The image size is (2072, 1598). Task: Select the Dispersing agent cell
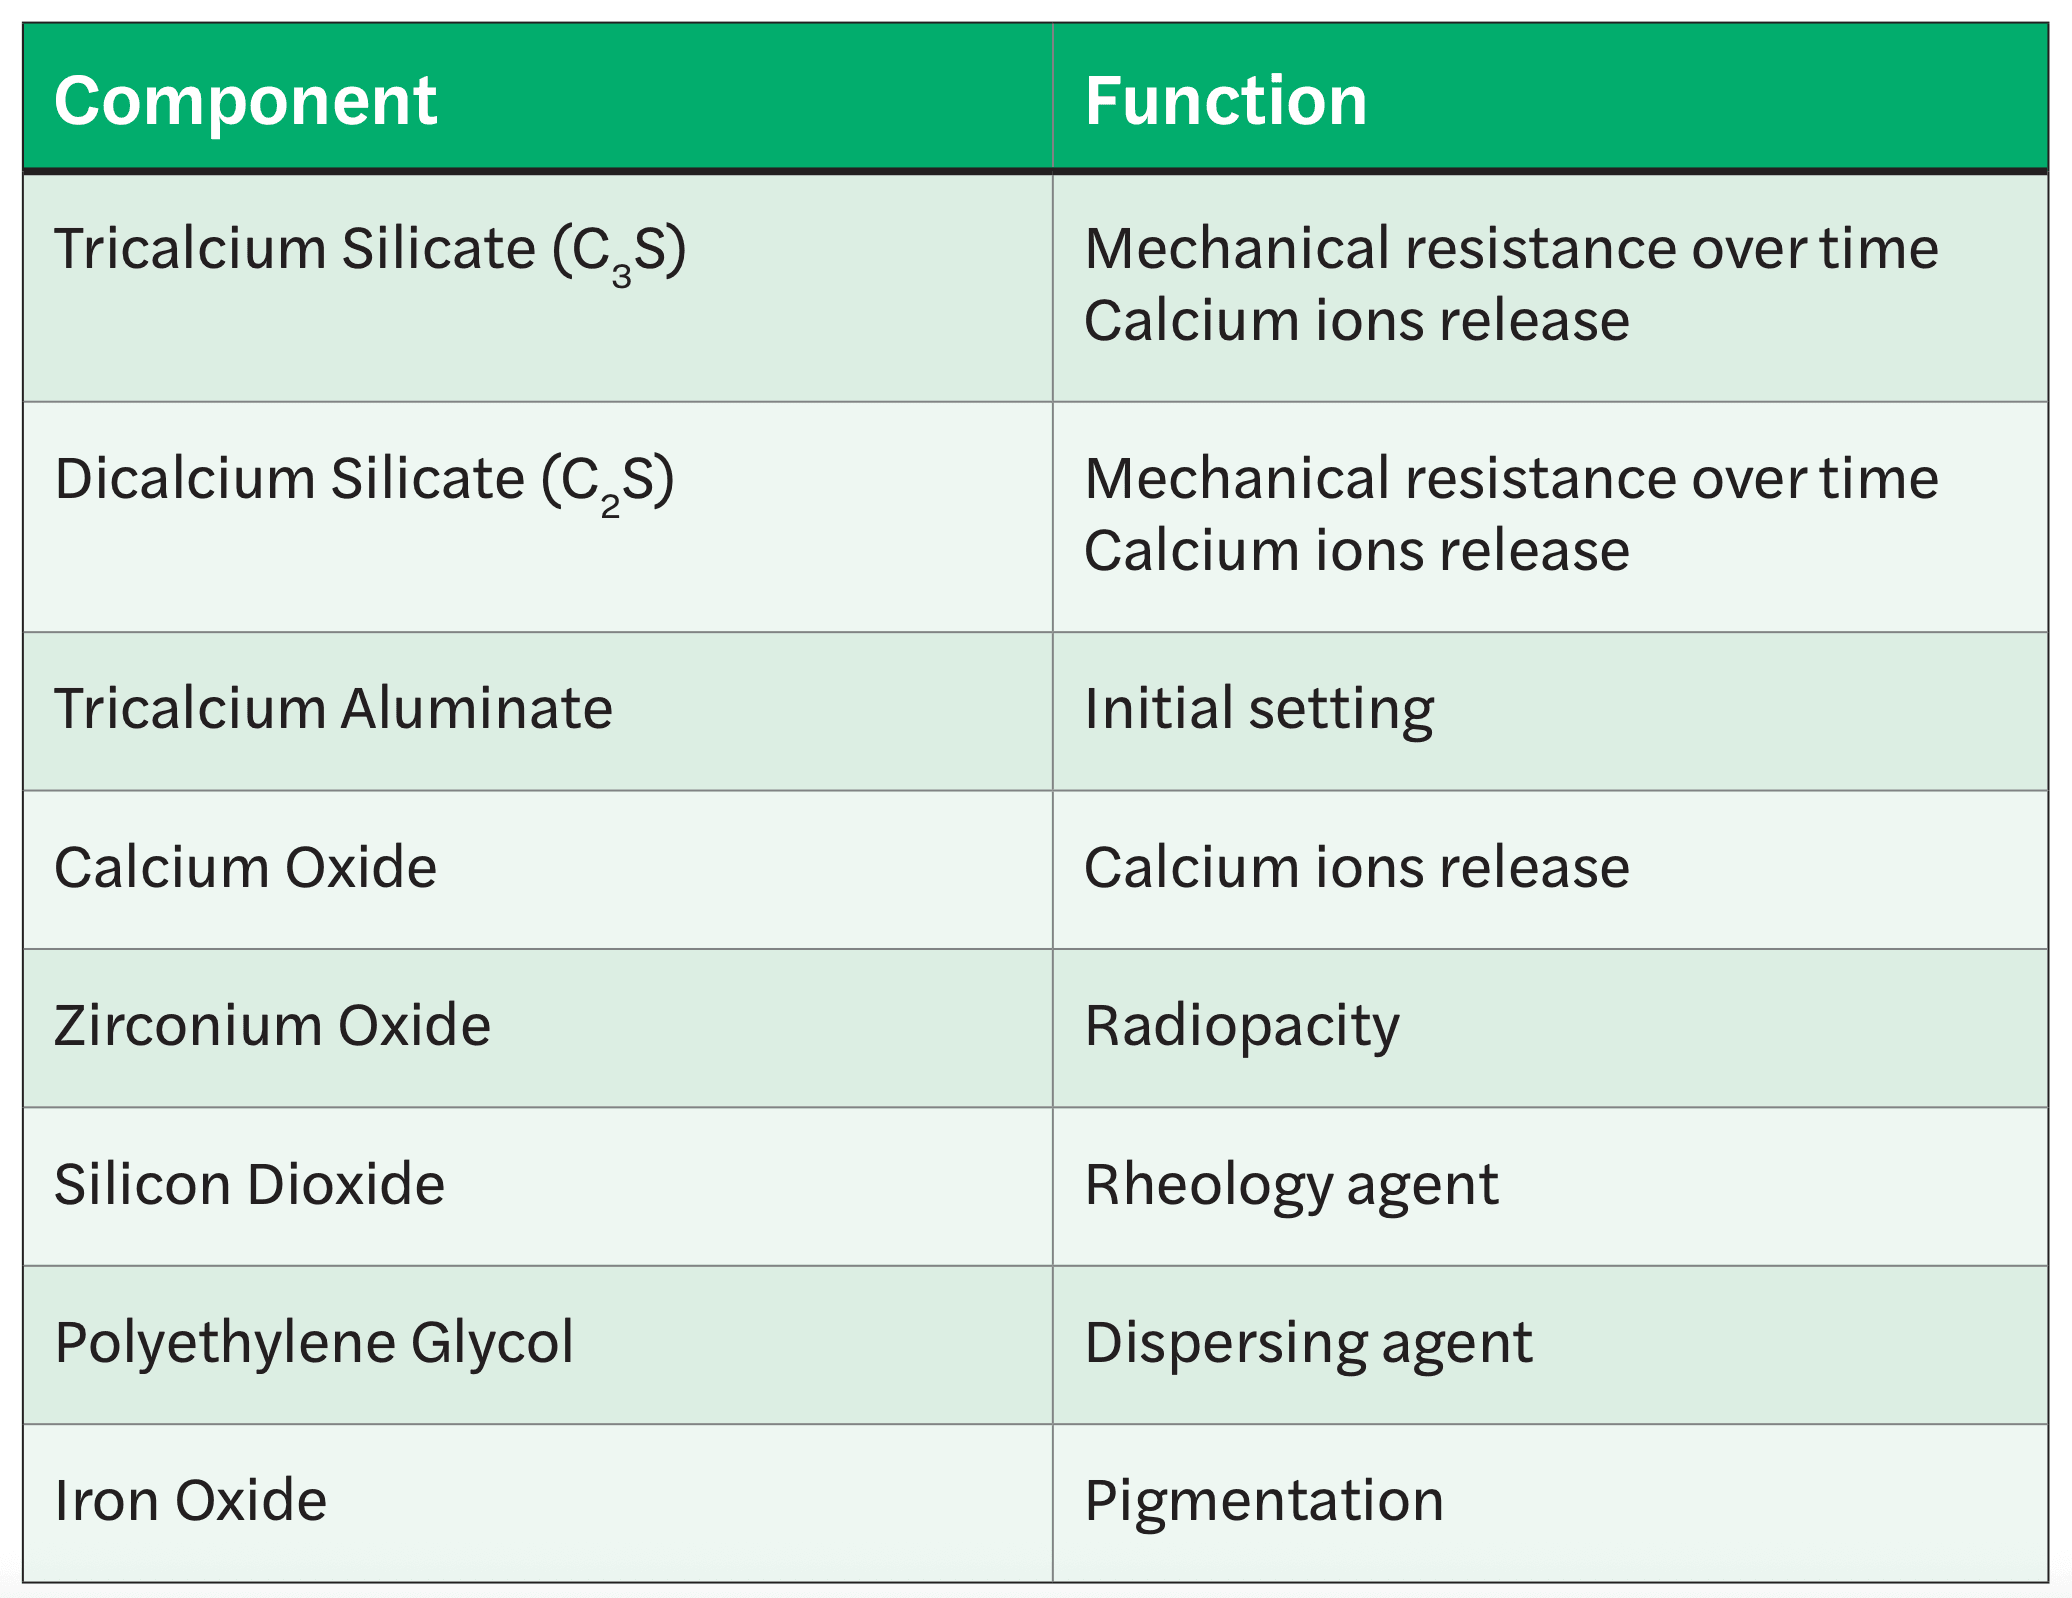(1550, 1345)
